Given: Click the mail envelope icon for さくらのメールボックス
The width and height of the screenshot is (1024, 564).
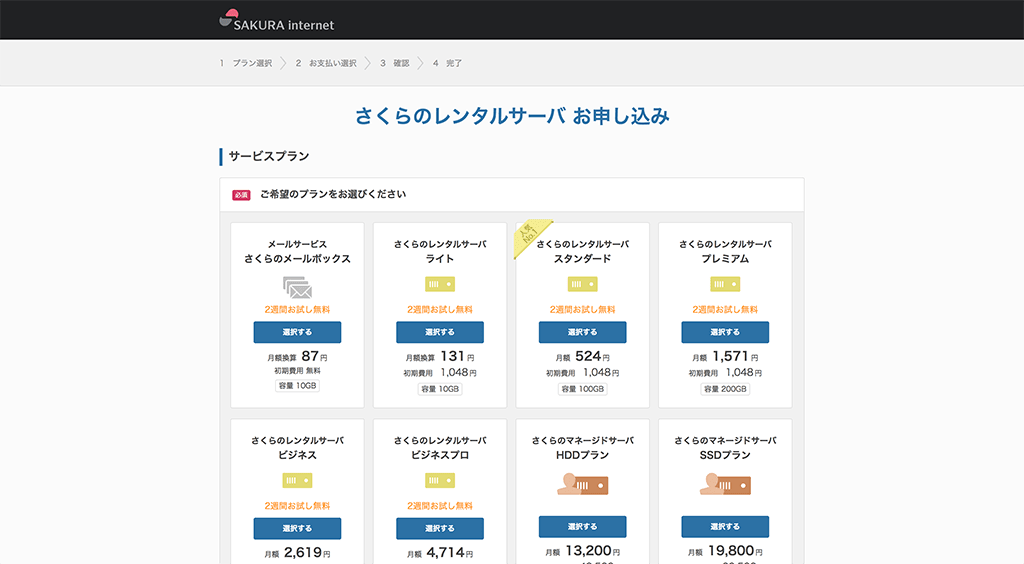Looking at the screenshot, I should click(x=297, y=287).
